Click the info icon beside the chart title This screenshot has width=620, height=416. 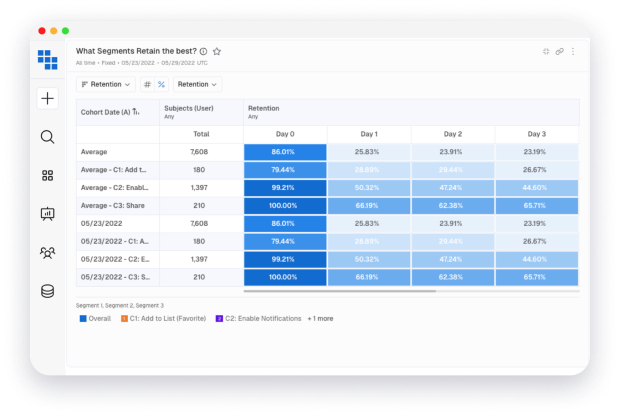pyautogui.click(x=203, y=51)
